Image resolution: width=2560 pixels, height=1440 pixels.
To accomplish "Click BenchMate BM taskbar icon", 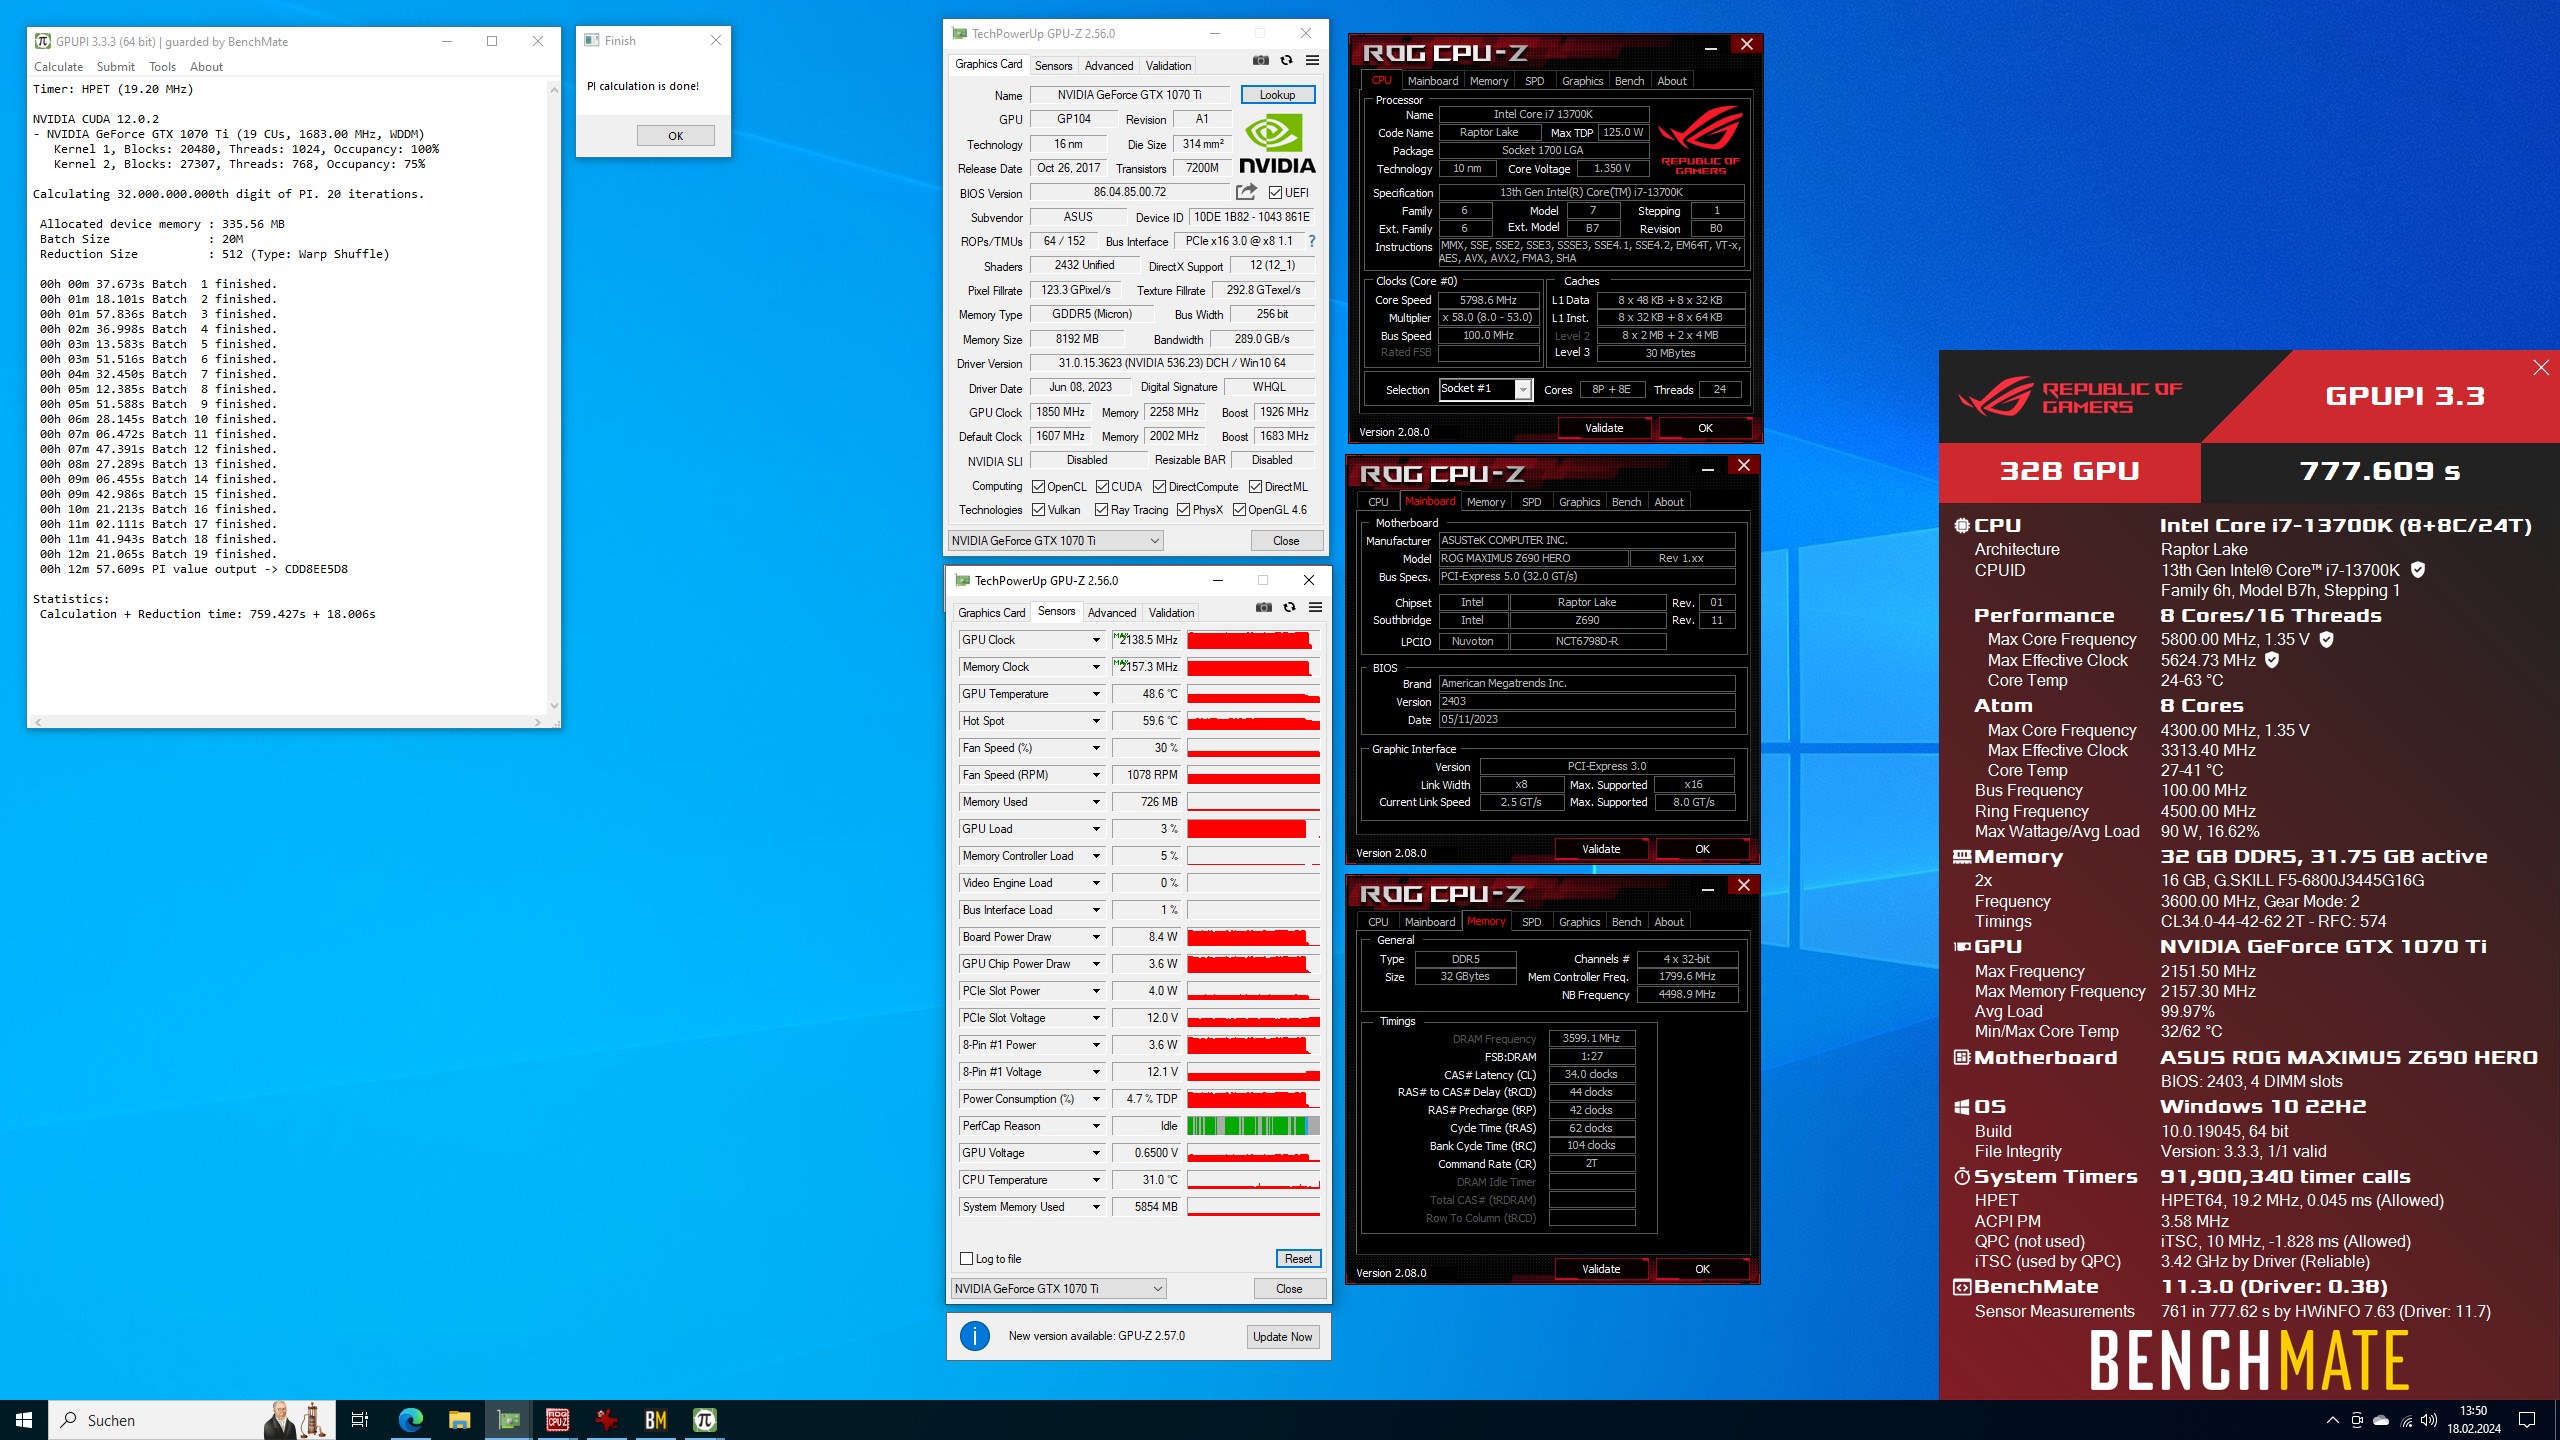I will pyautogui.click(x=656, y=1420).
